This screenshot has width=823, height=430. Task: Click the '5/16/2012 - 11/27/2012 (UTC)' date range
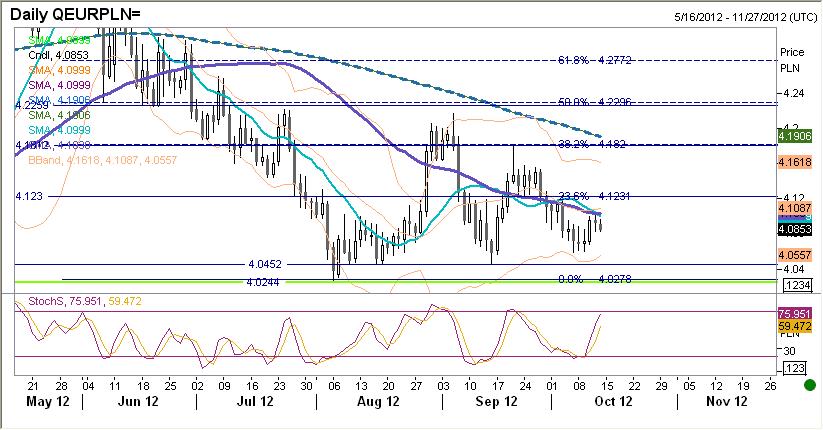tap(745, 17)
